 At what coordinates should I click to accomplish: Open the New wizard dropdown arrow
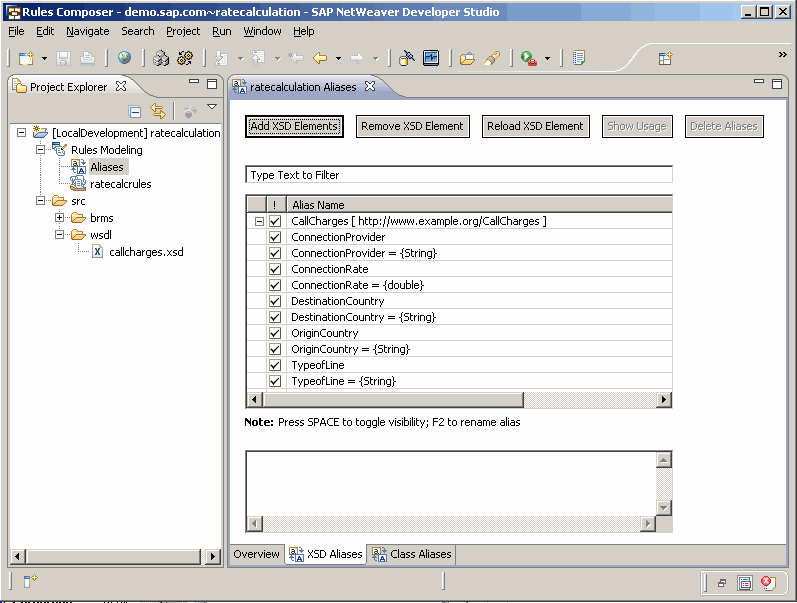pyautogui.click(x=44, y=58)
